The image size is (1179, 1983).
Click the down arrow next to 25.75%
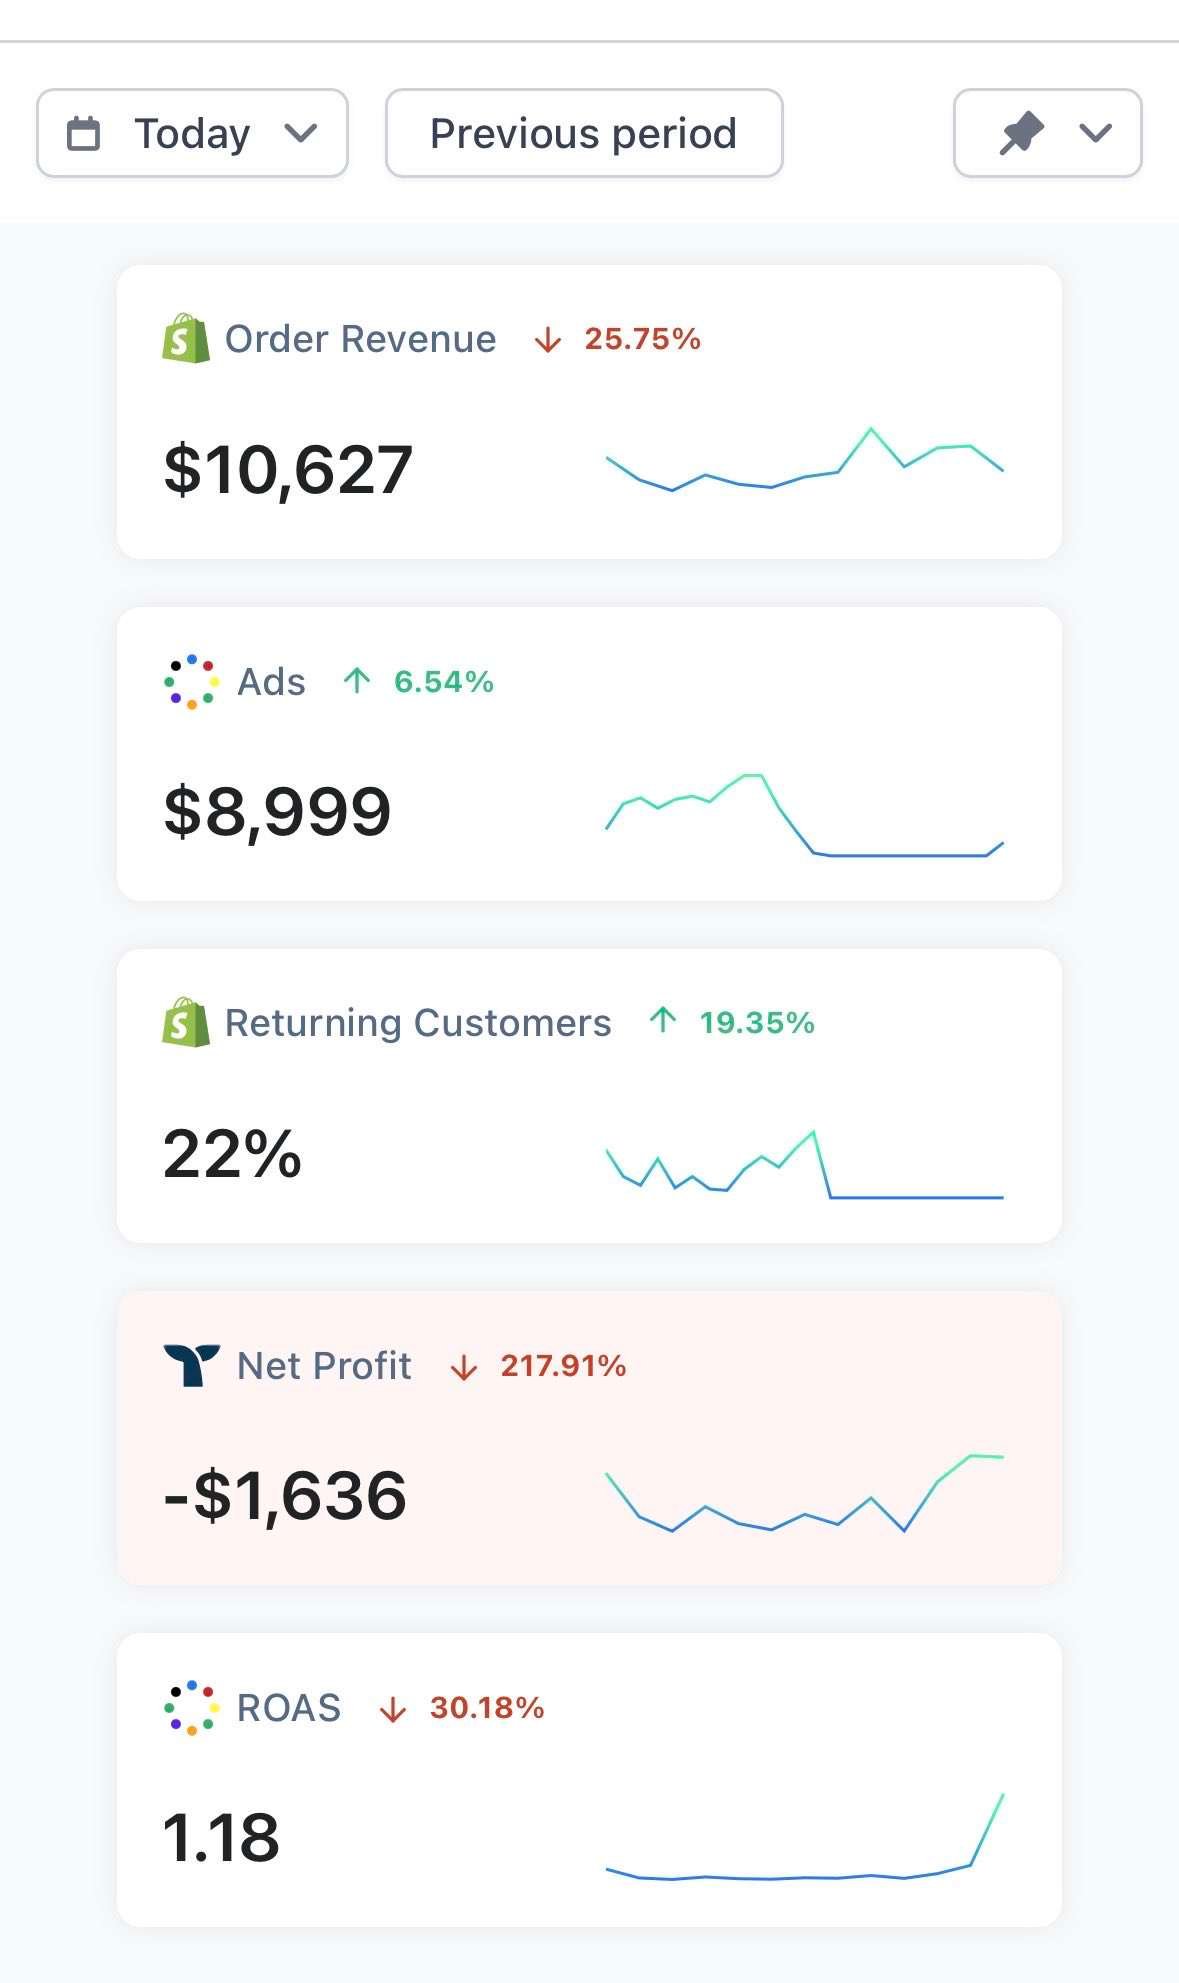click(x=547, y=341)
